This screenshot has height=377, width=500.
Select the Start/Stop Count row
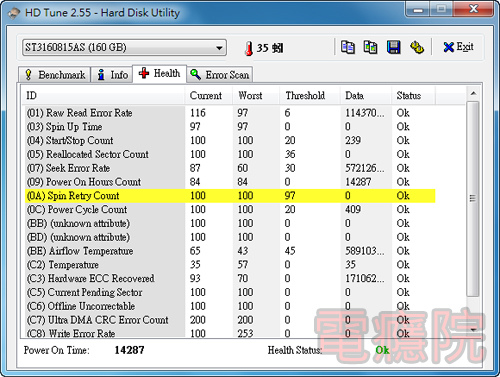(x=230, y=140)
